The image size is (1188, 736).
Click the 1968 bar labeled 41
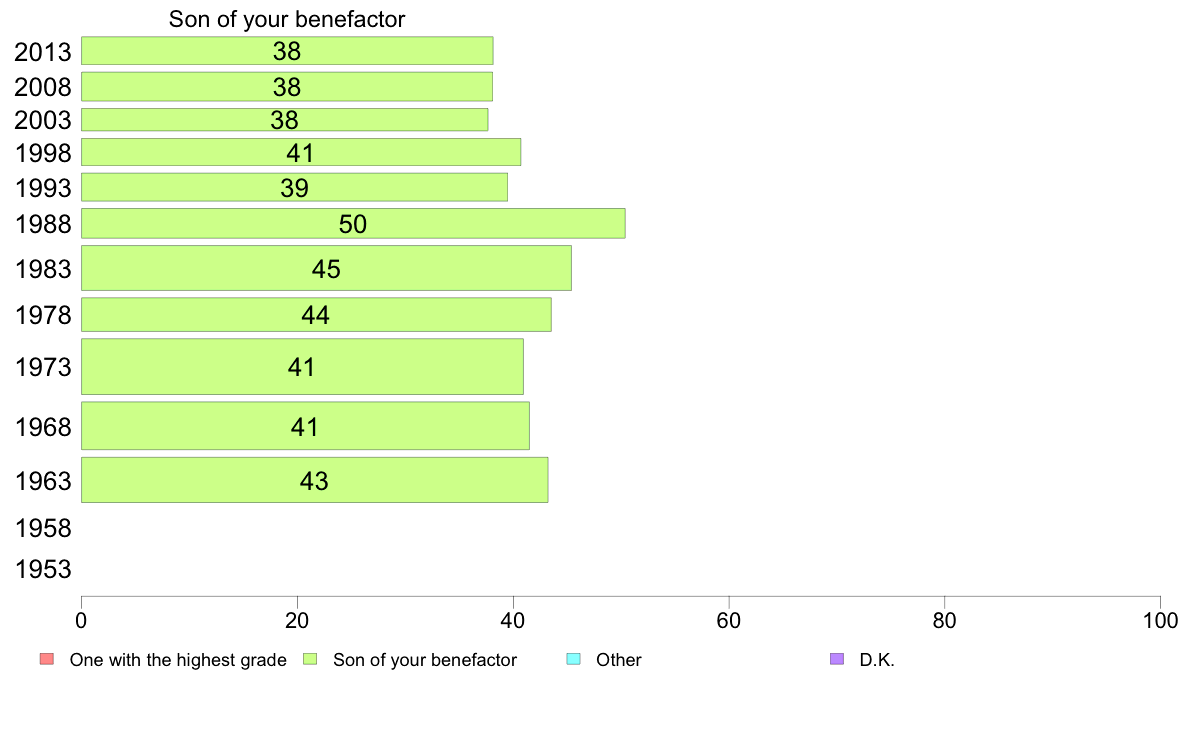click(x=305, y=426)
